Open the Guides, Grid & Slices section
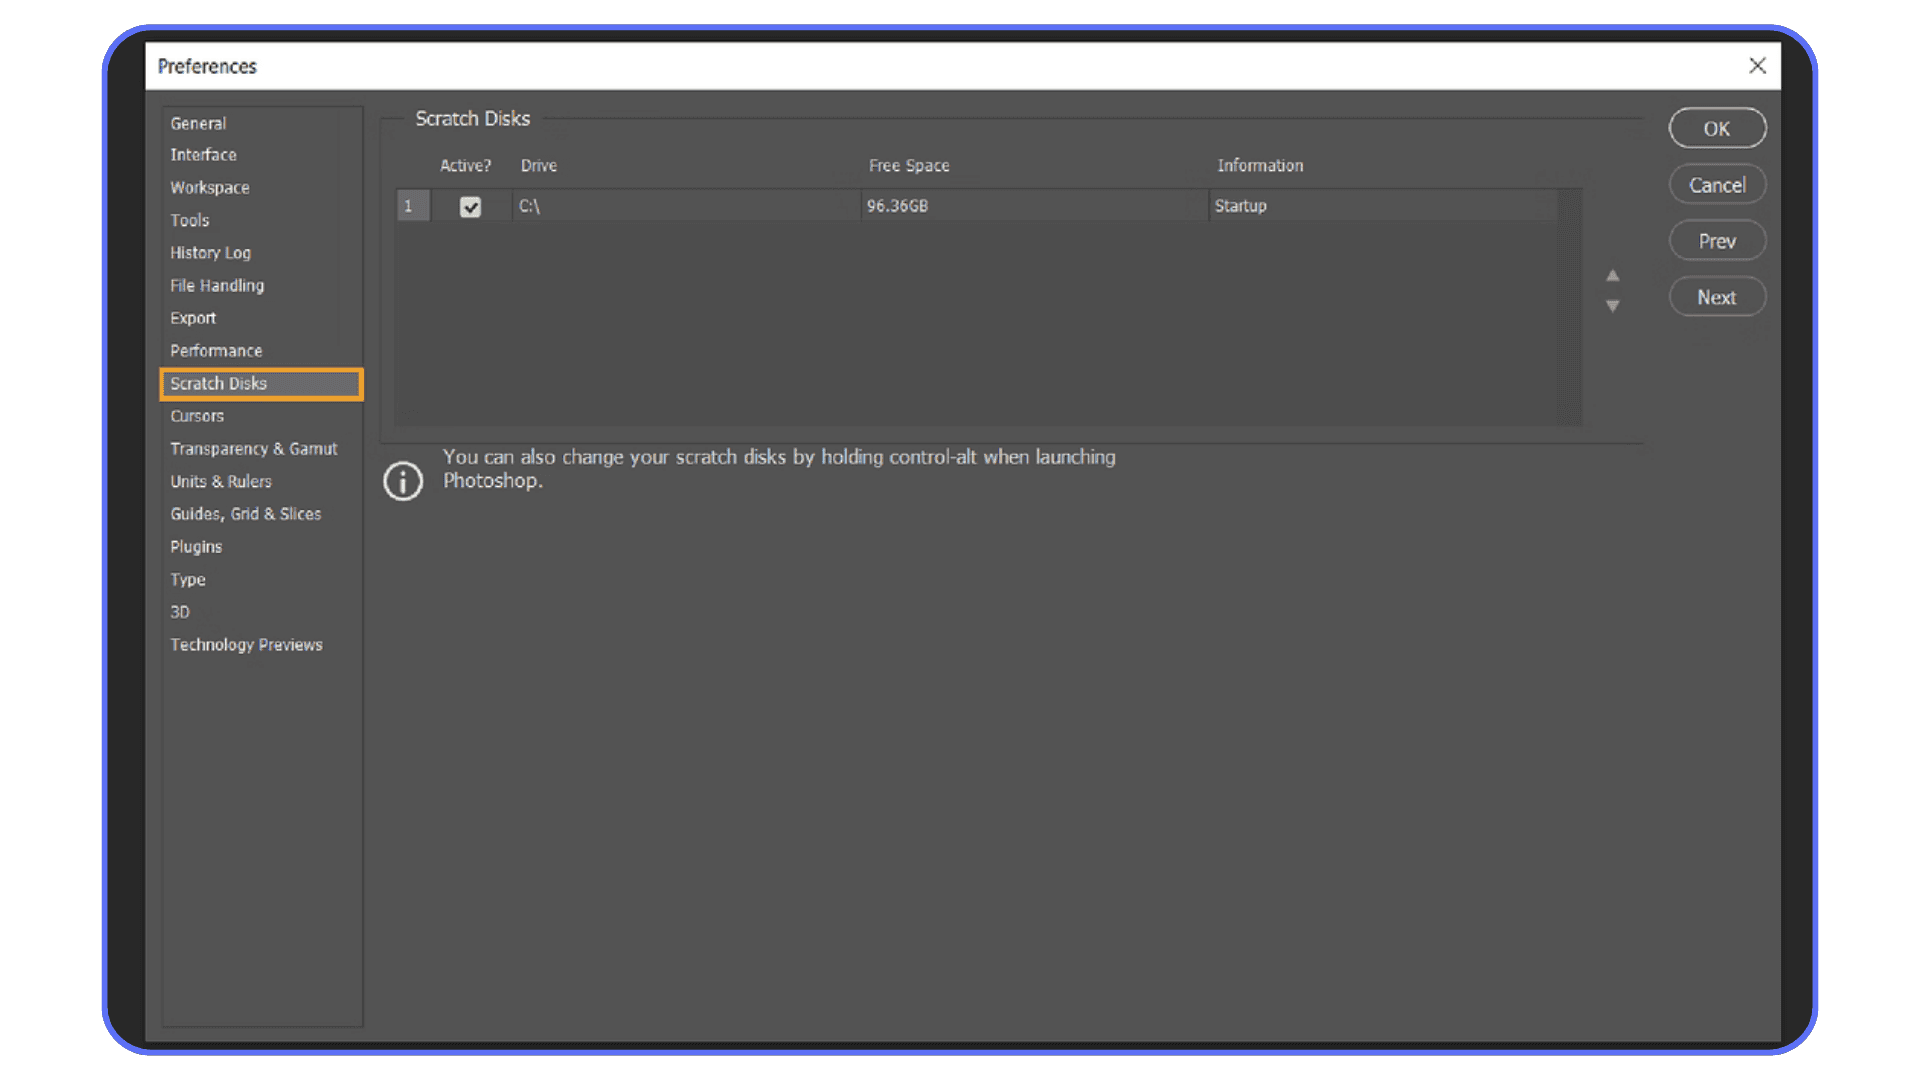The width and height of the screenshot is (1920, 1080). point(246,513)
